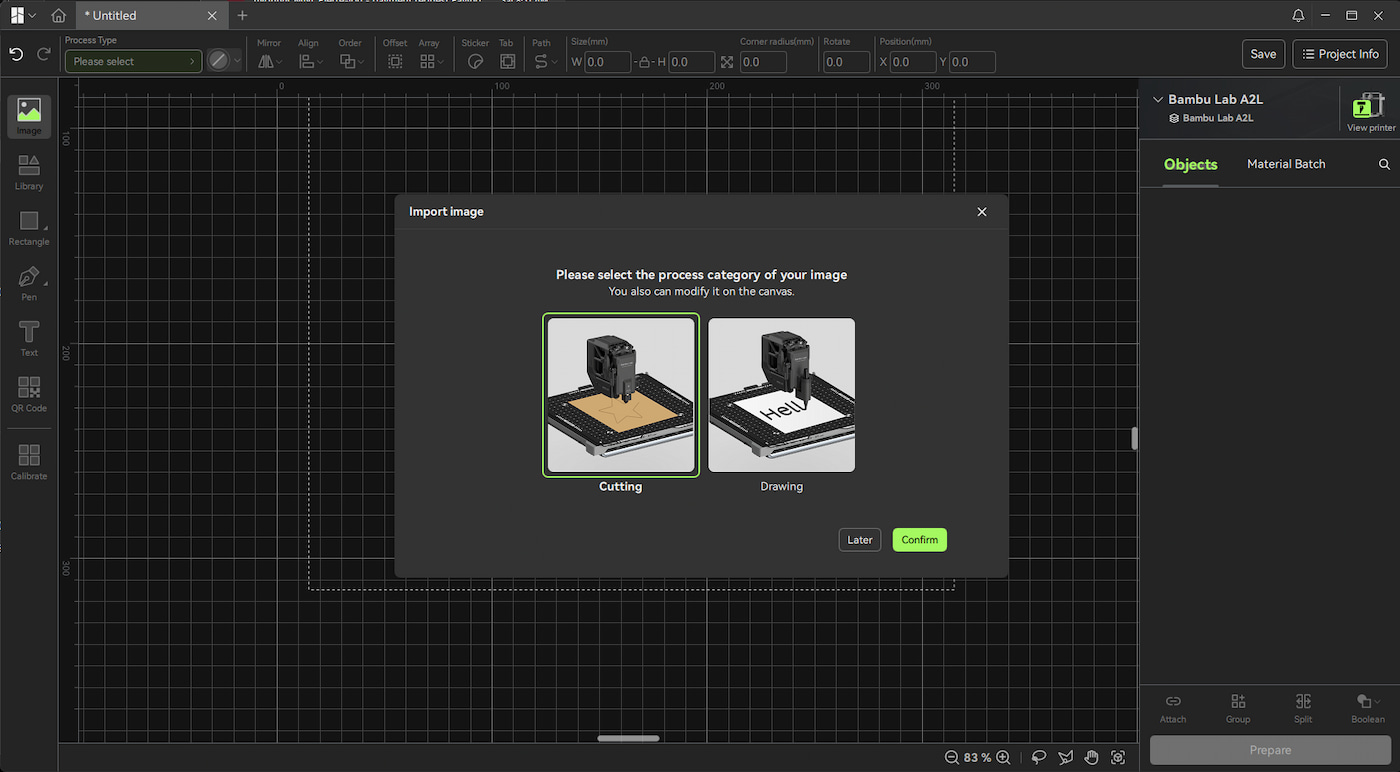This screenshot has height=772, width=1400.
Task: Click the zoom in magnifier icon
Action: click(x=1003, y=758)
